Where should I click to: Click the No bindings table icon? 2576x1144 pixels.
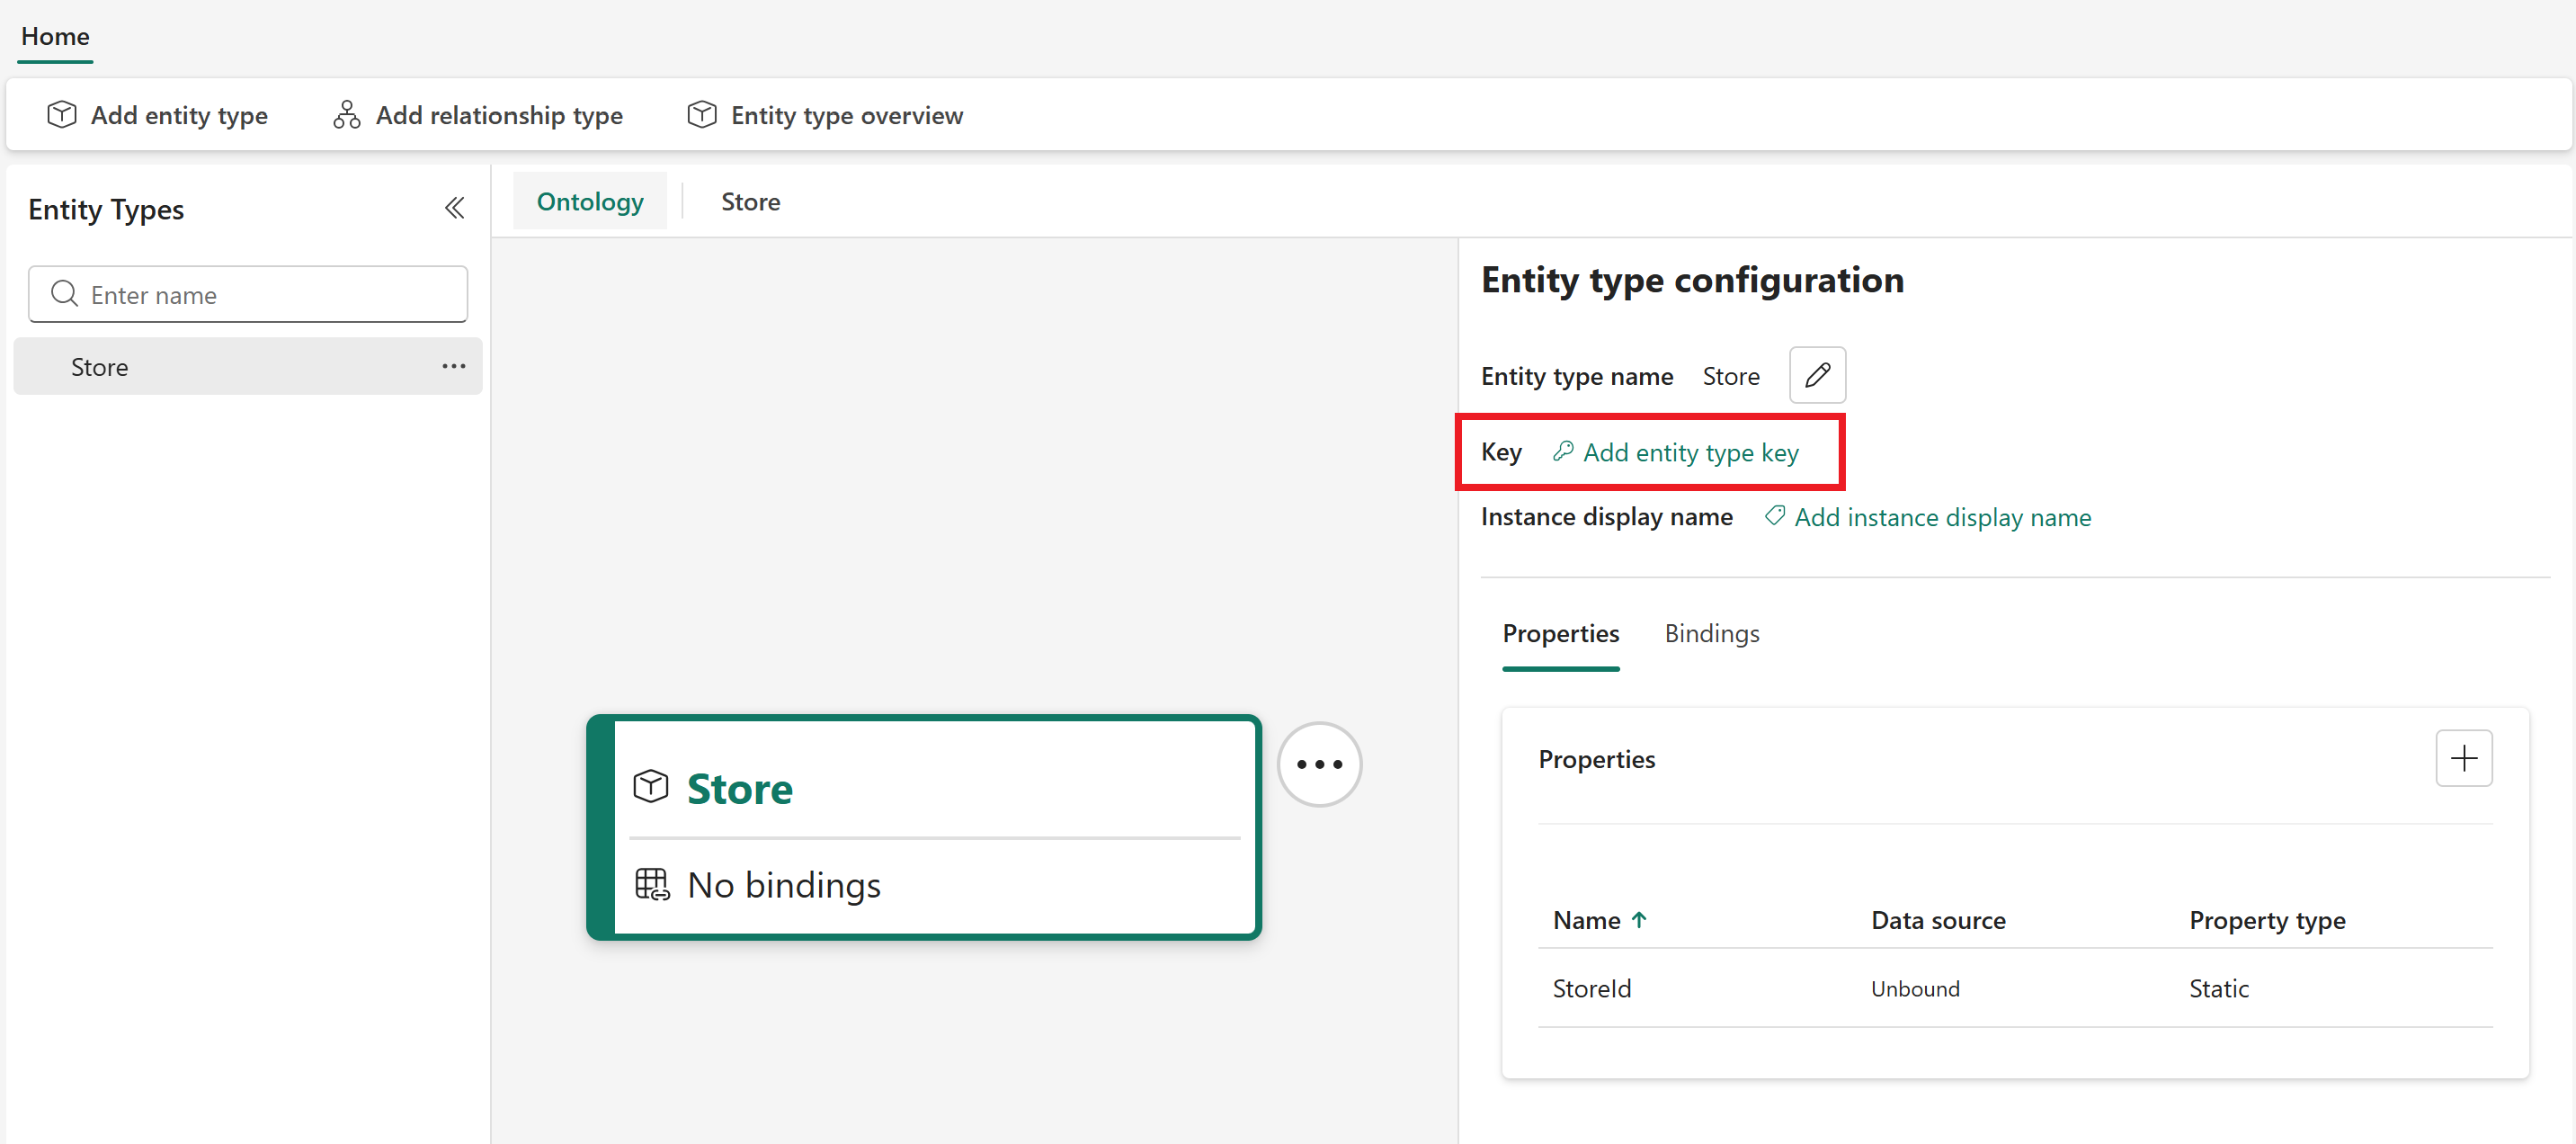click(653, 885)
